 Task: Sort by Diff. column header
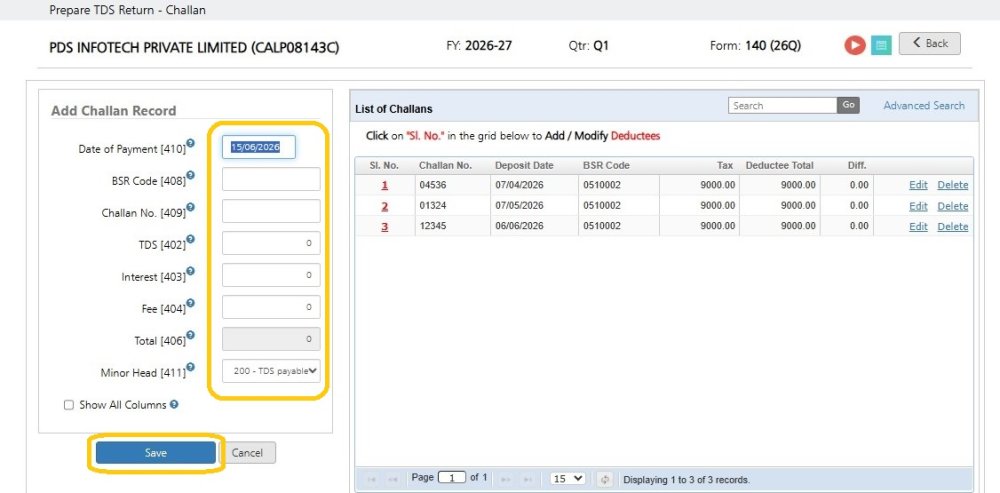point(857,165)
